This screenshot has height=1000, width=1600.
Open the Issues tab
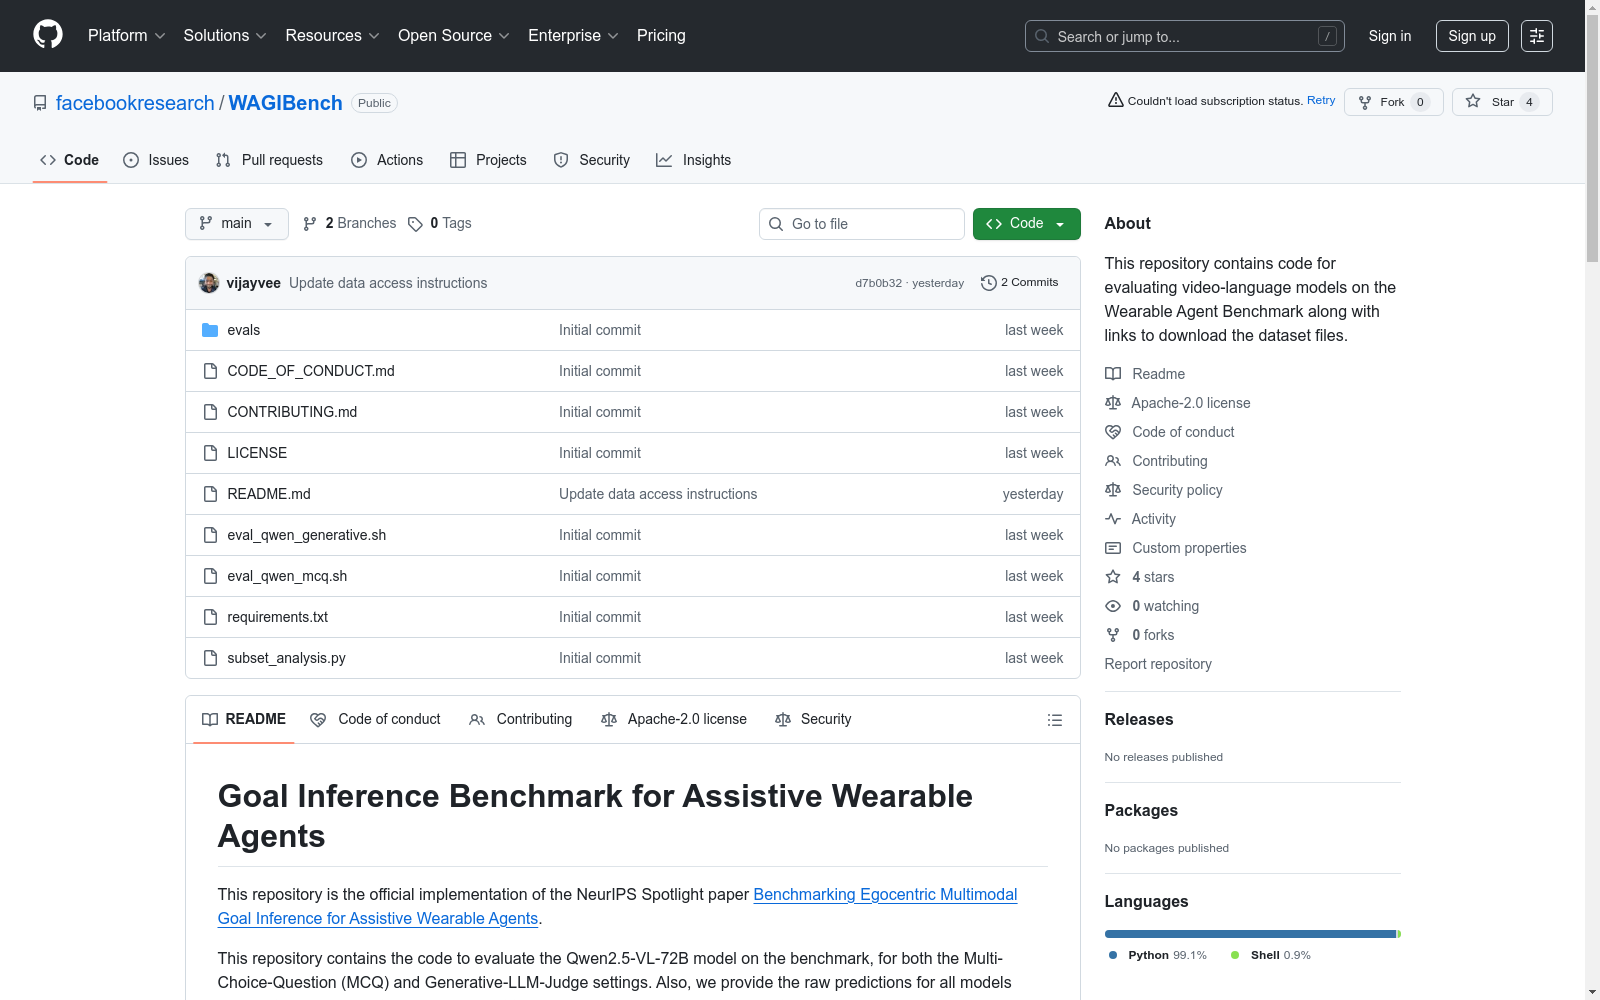tap(156, 160)
